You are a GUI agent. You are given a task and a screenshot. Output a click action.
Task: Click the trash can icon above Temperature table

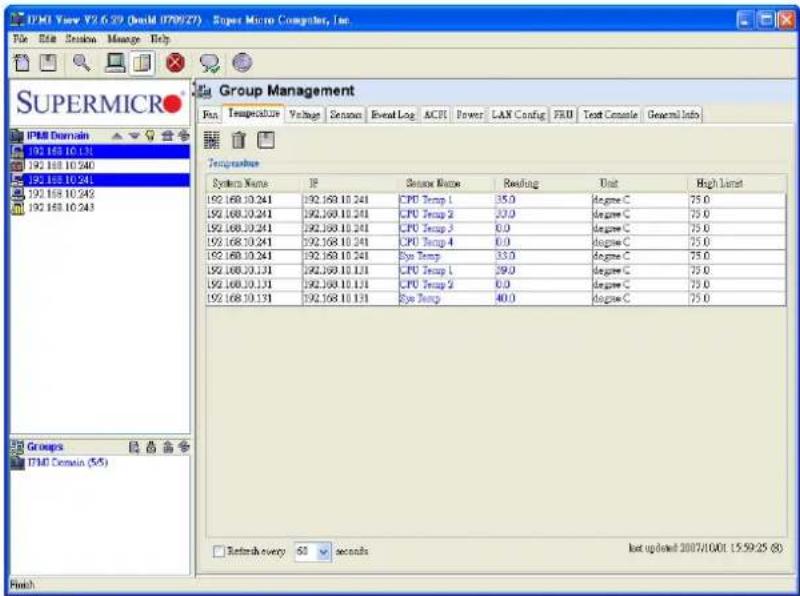[239, 140]
